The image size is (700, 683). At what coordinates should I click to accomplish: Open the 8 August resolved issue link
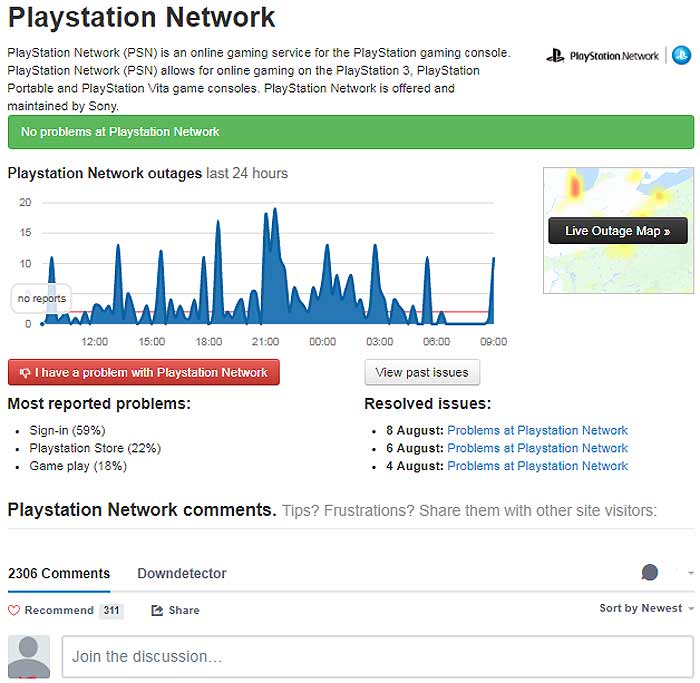coord(538,430)
